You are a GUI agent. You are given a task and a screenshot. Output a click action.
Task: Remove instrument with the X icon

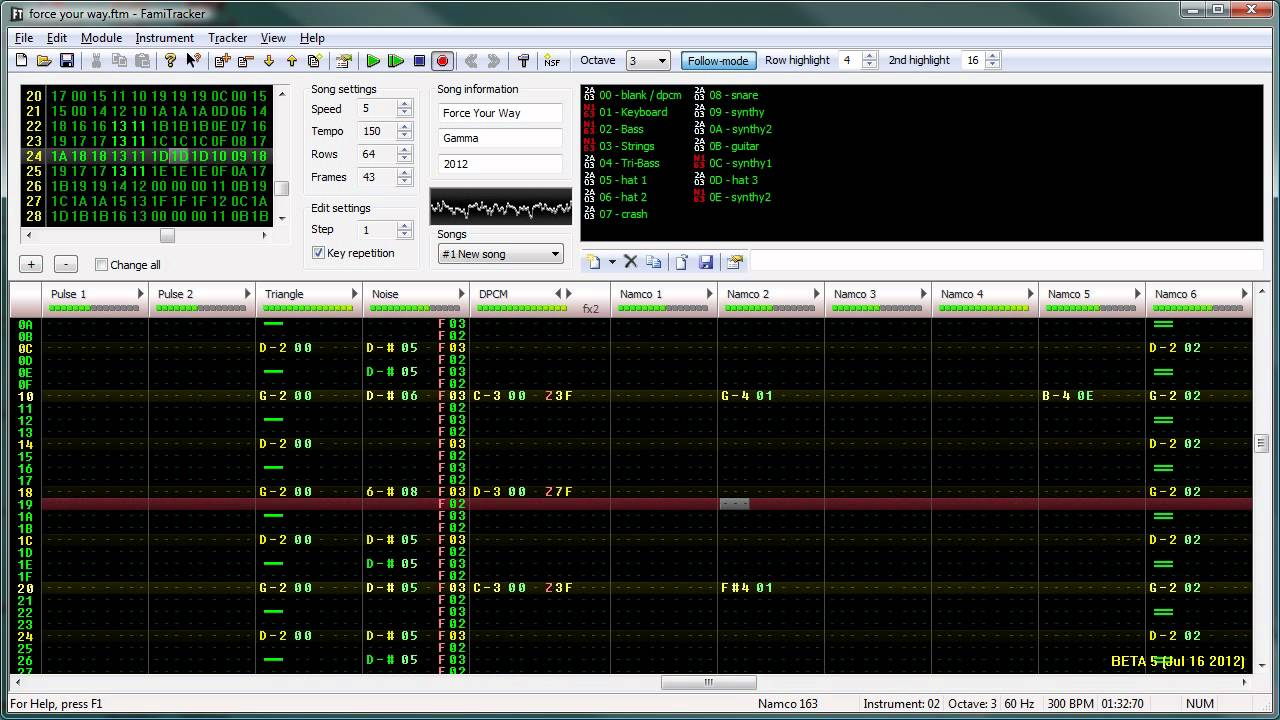[x=631, y=262]
